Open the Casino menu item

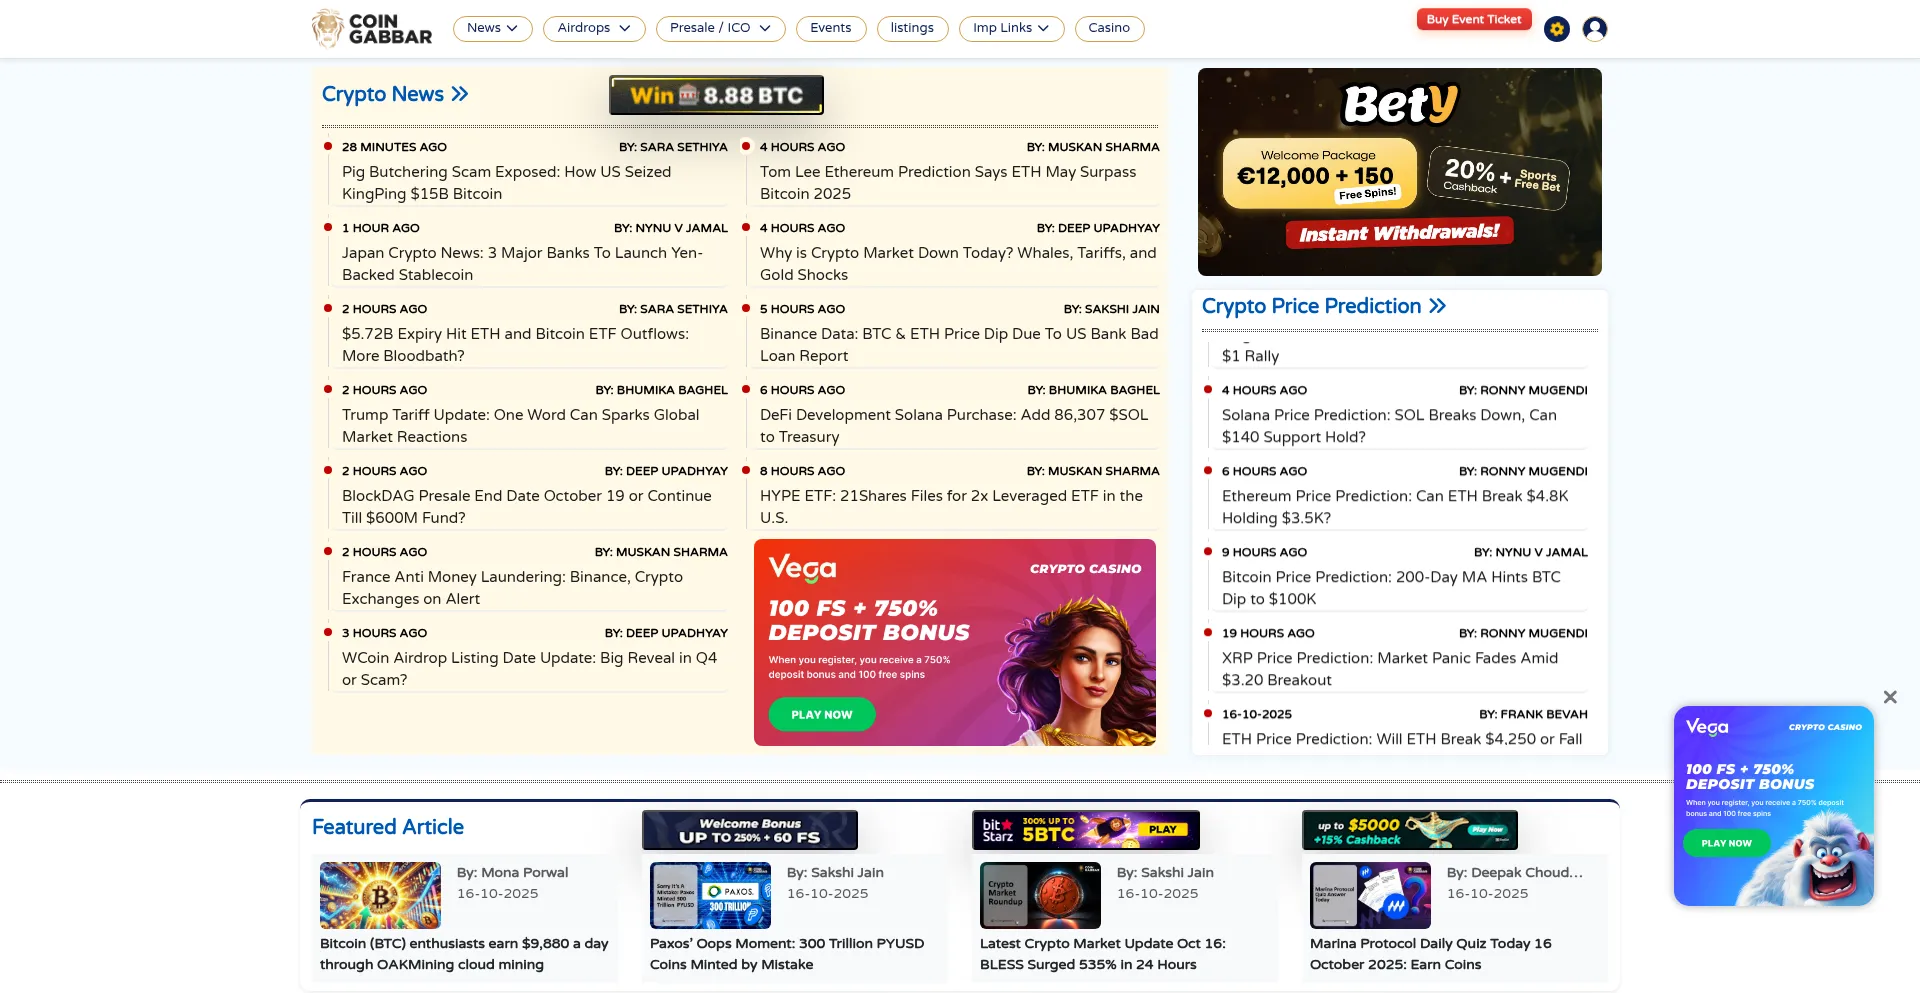tap(1108, 28)
